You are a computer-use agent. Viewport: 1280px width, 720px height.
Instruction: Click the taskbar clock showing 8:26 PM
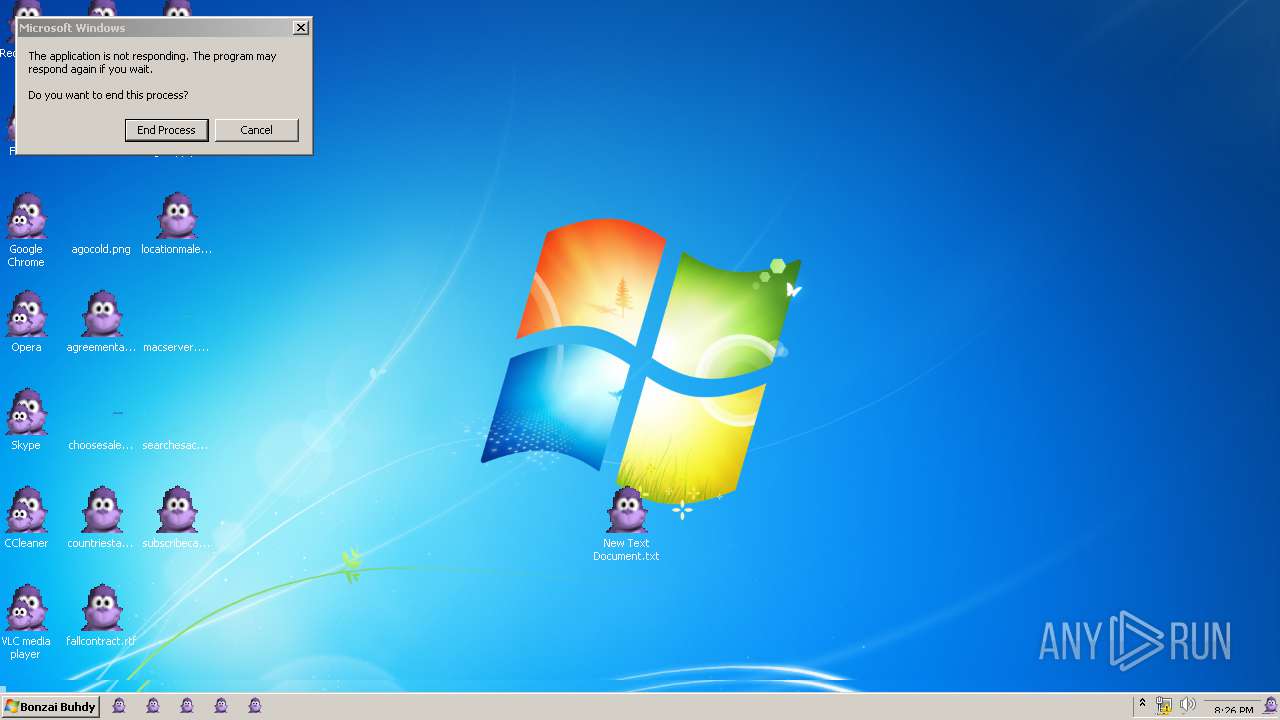pos(1233,709)
